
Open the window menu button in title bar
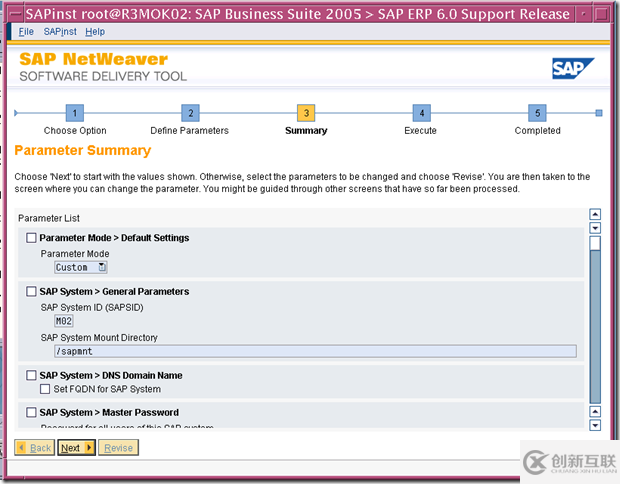pyautogui.click(x=15, y=14)
